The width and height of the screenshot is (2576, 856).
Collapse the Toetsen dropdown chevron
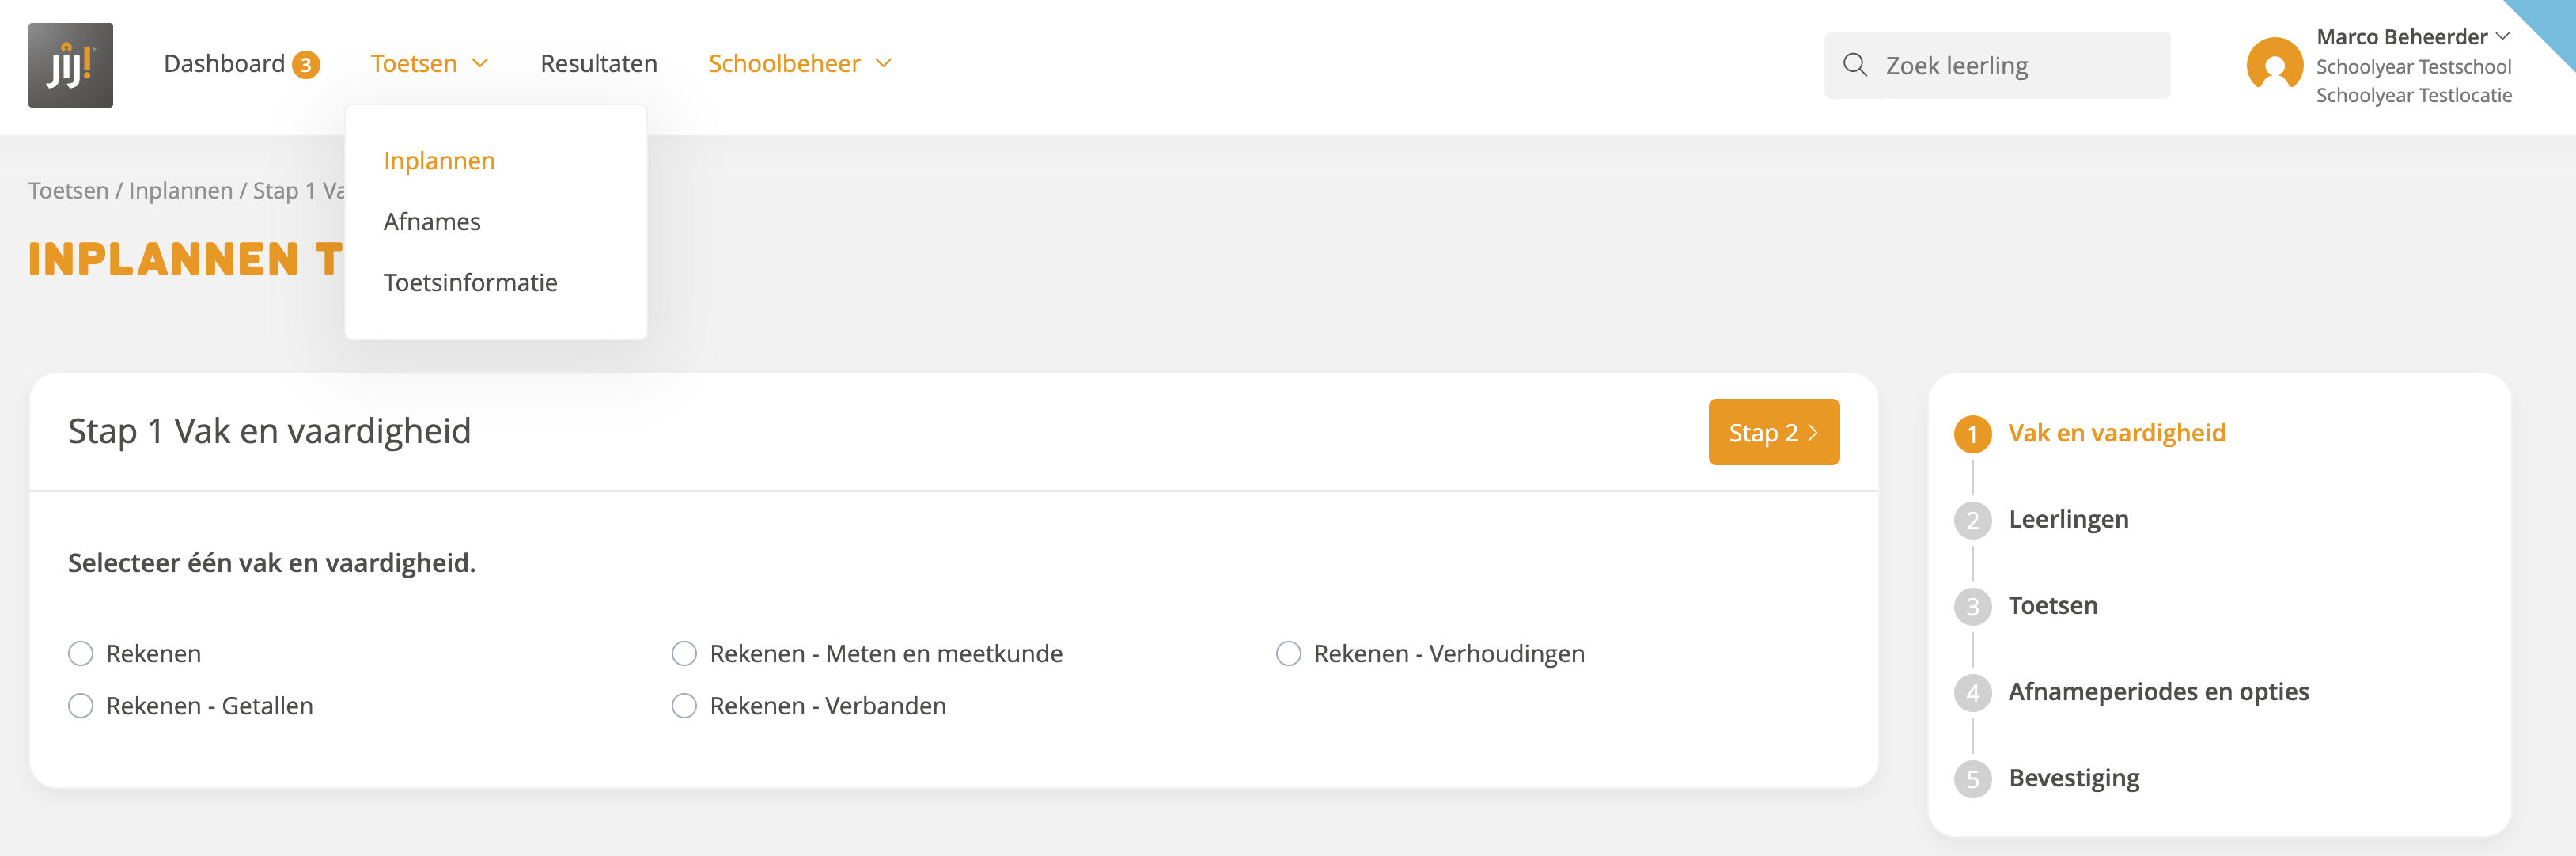[x=480, y=63]
